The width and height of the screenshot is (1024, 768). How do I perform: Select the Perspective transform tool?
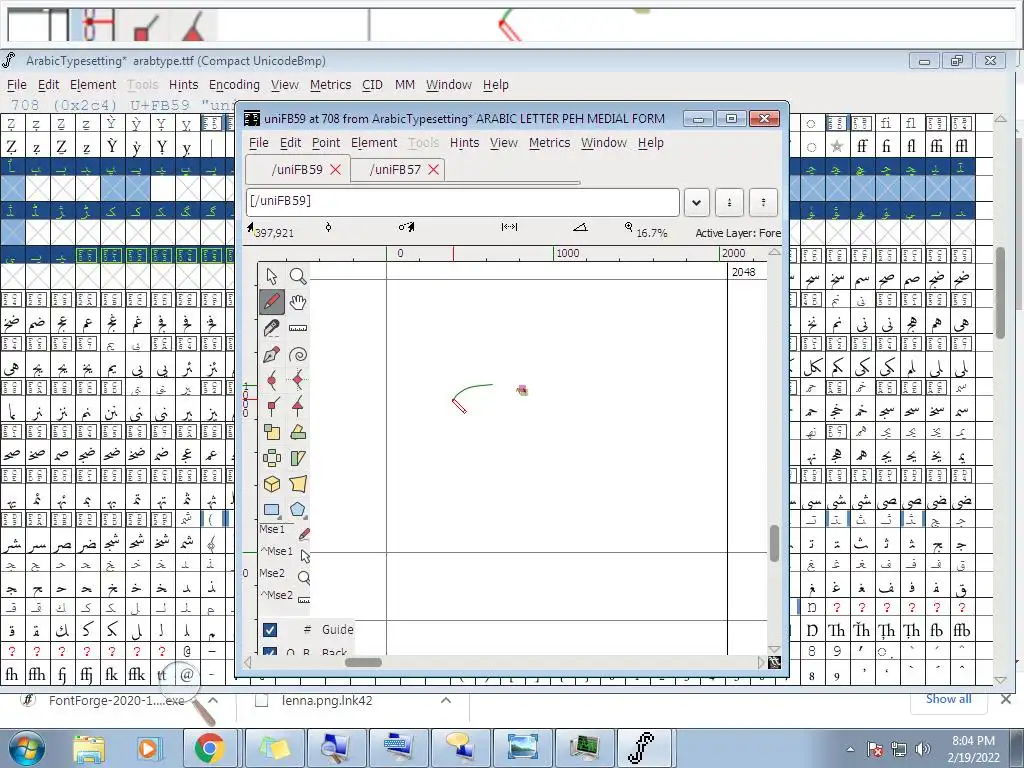(x=298, y=484)
